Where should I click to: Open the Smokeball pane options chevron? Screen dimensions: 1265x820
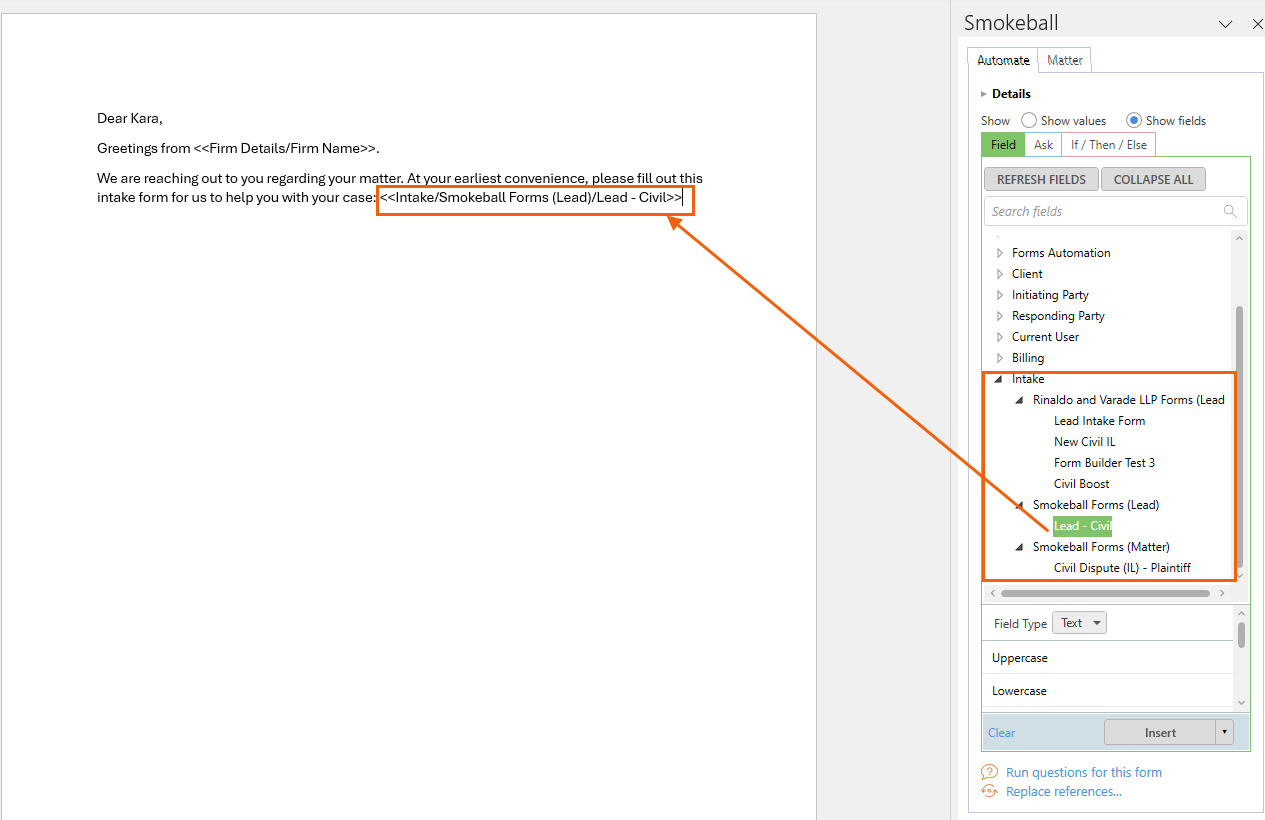(x=1225, y=24)
